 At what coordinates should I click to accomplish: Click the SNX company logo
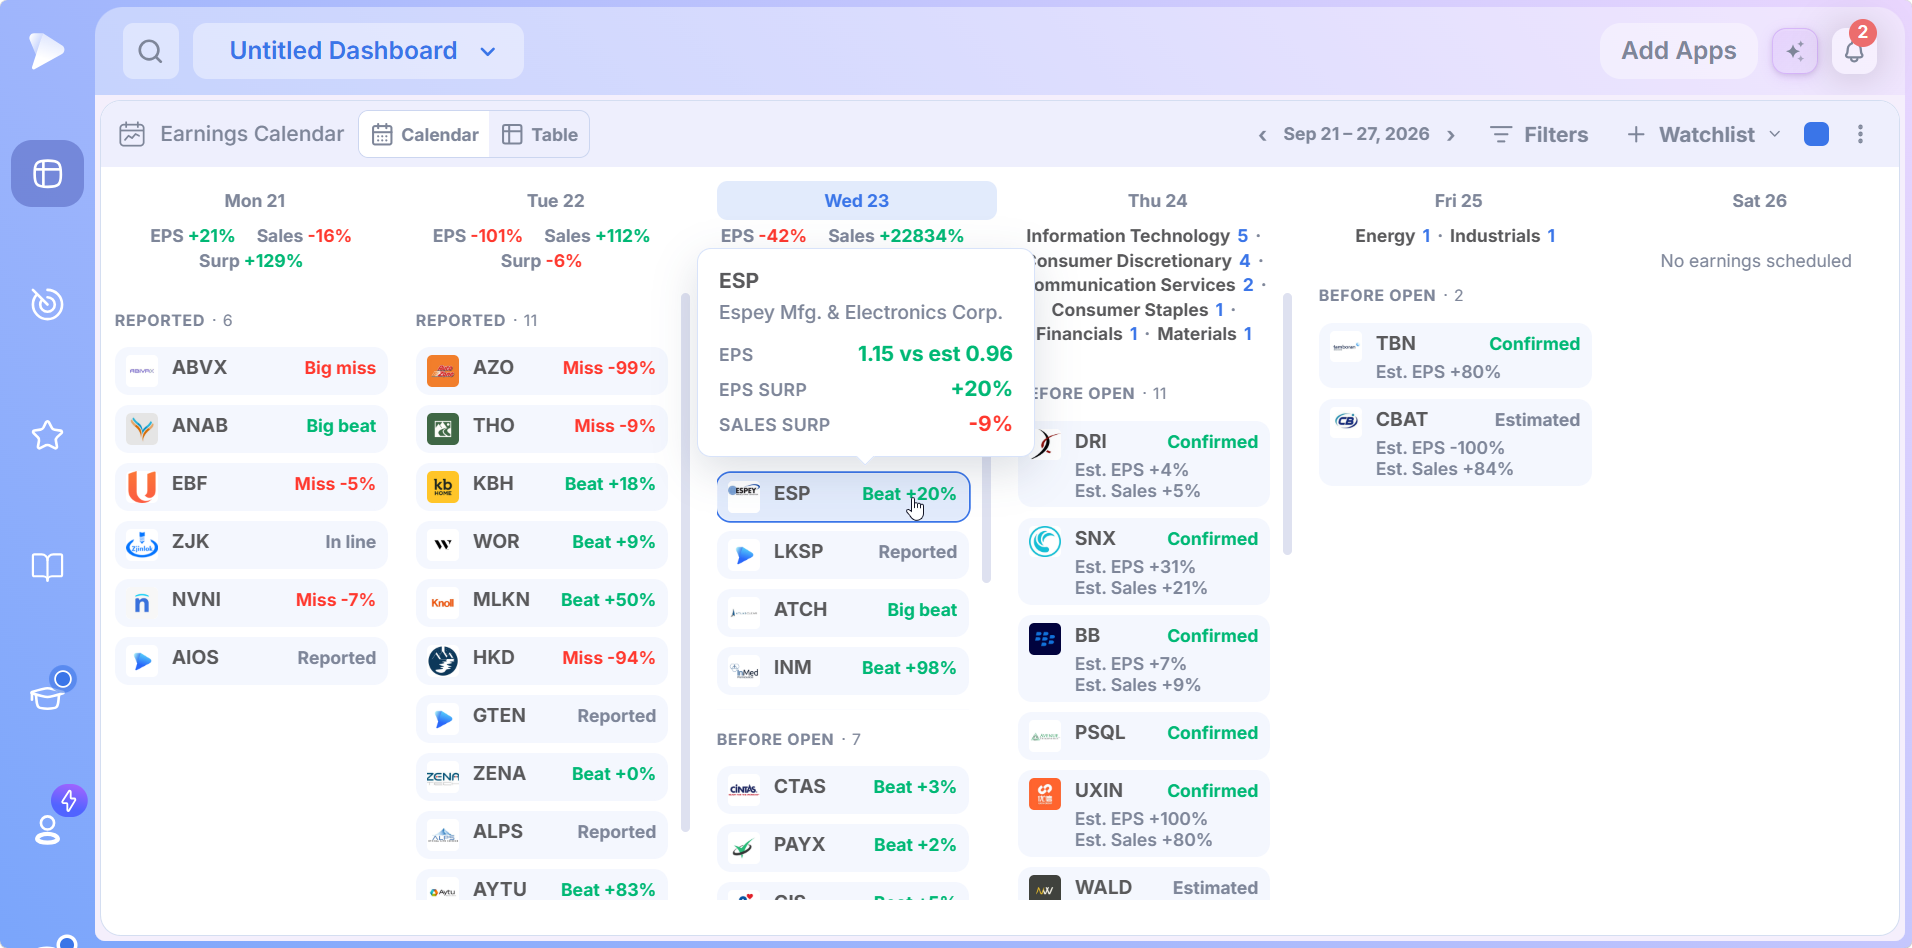tap(1045, 542)
